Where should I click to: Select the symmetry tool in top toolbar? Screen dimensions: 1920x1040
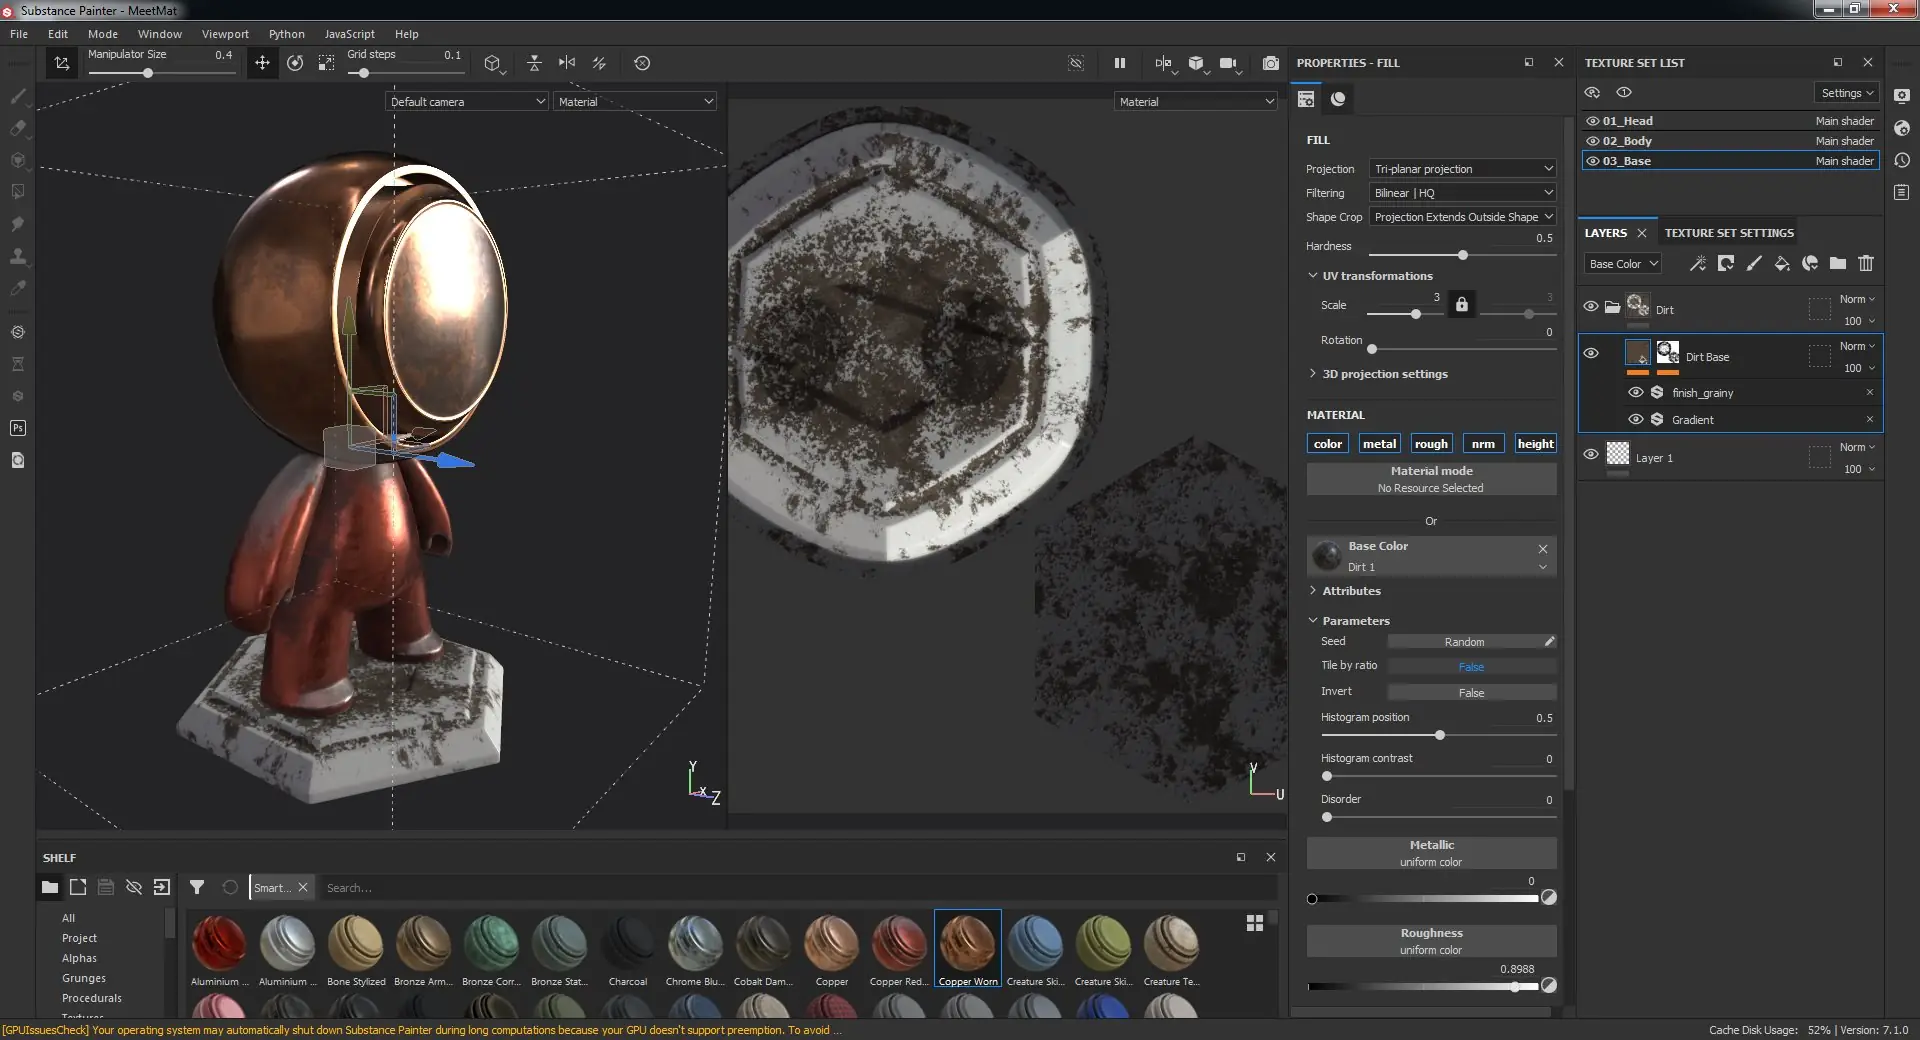coord(567,63)
